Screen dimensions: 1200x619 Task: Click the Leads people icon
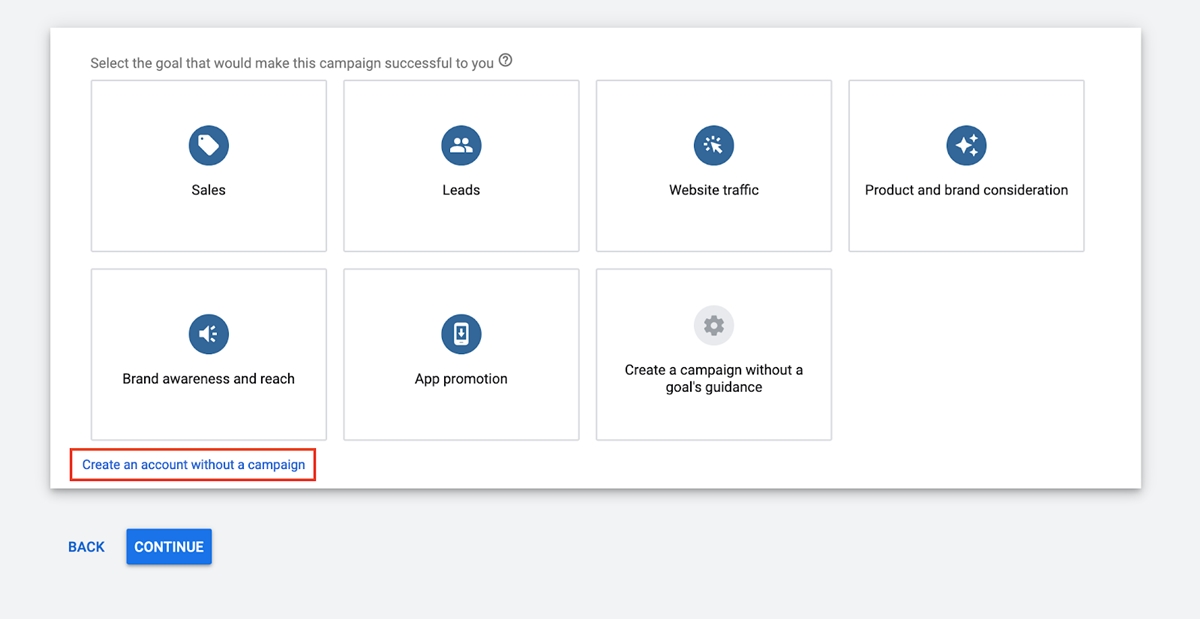pyautogui.click(x=461, y=146)
